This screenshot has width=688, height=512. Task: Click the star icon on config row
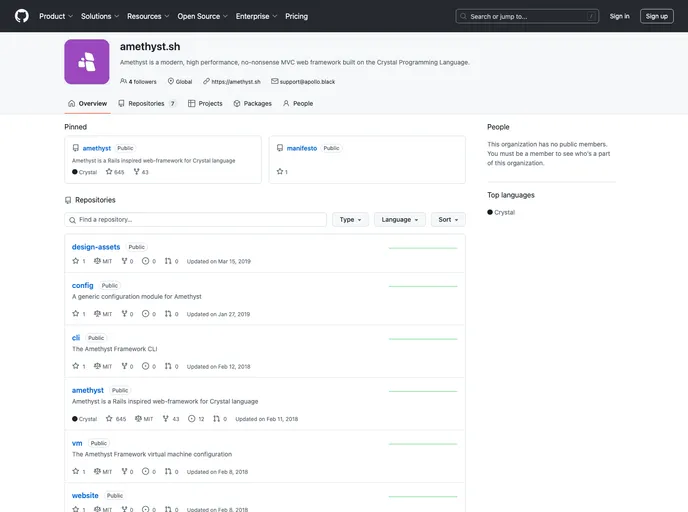click(75, 314)
